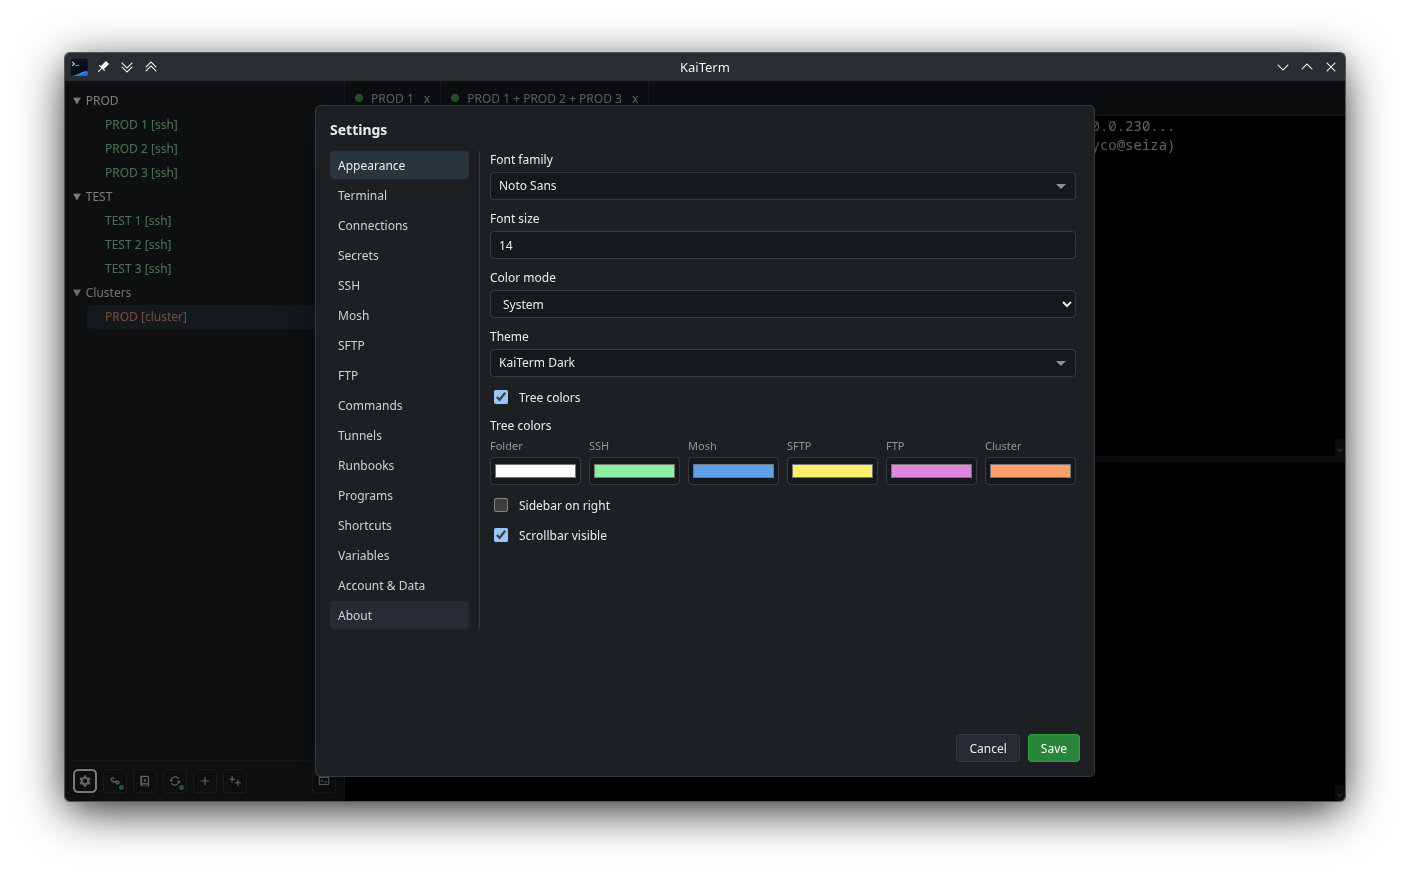Open the Runbooks settings section
The image size is (1410, 878).
[x=399, y=465]
